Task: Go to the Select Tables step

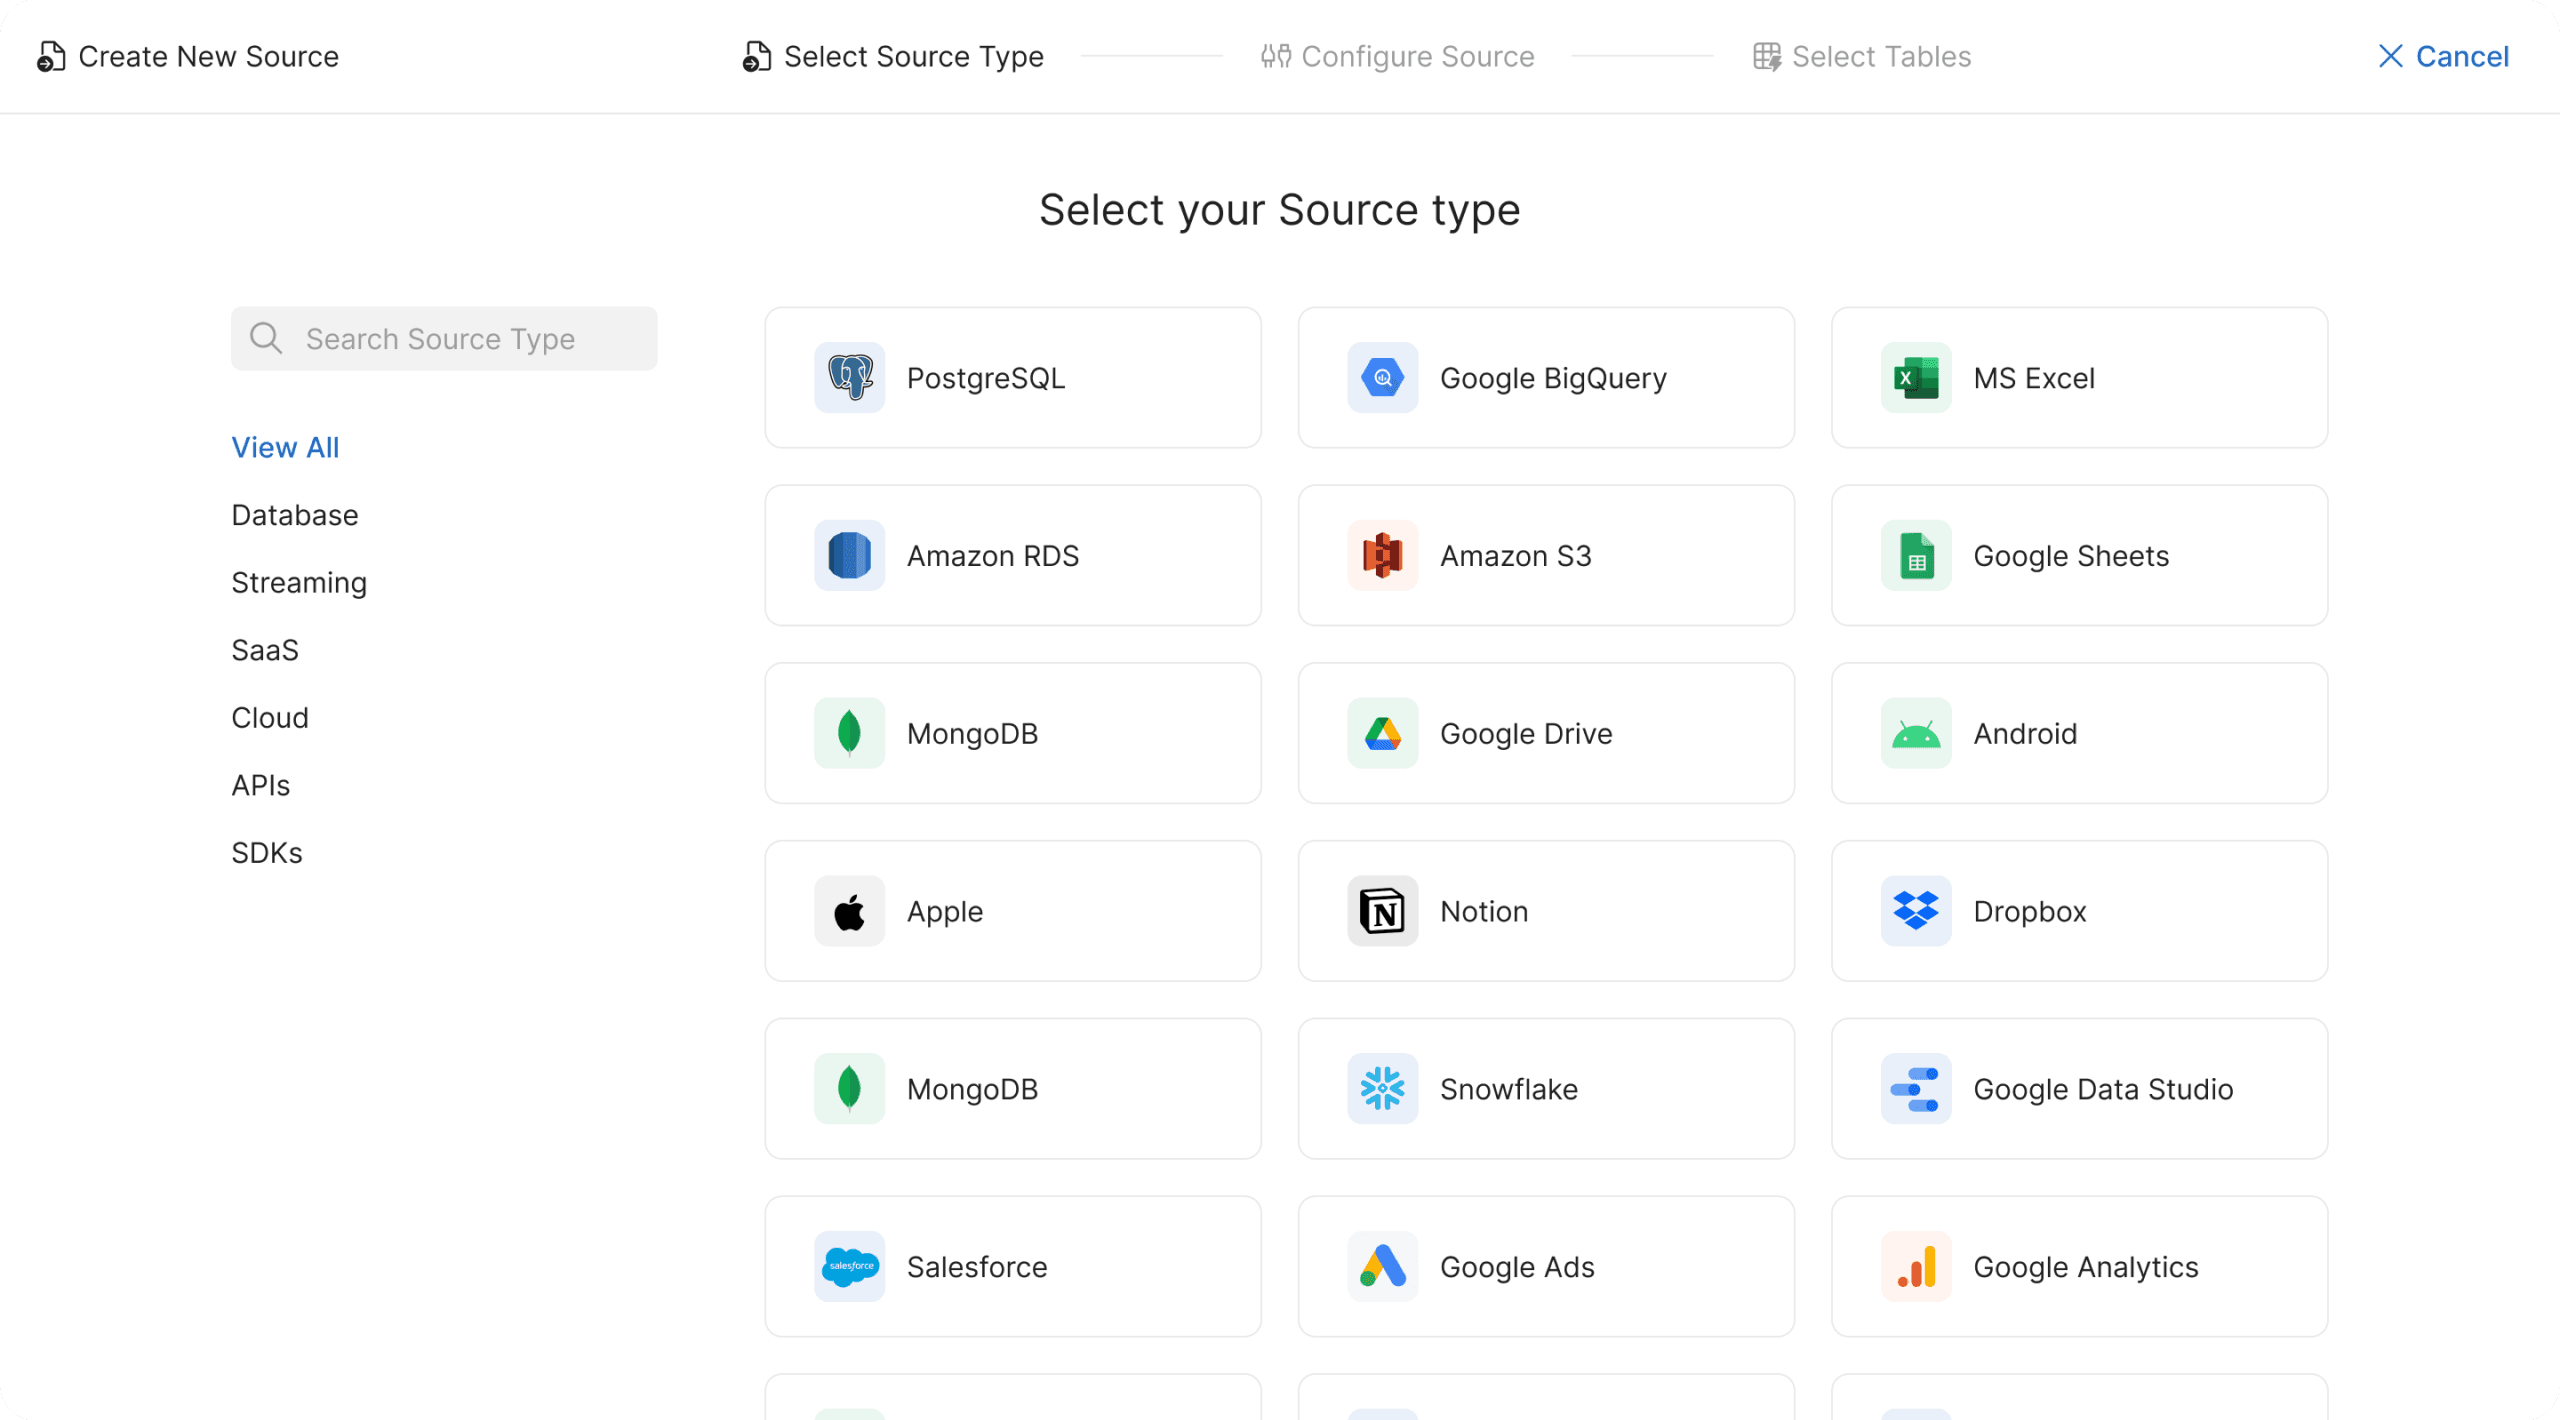Action: [x=1861, y=56]
